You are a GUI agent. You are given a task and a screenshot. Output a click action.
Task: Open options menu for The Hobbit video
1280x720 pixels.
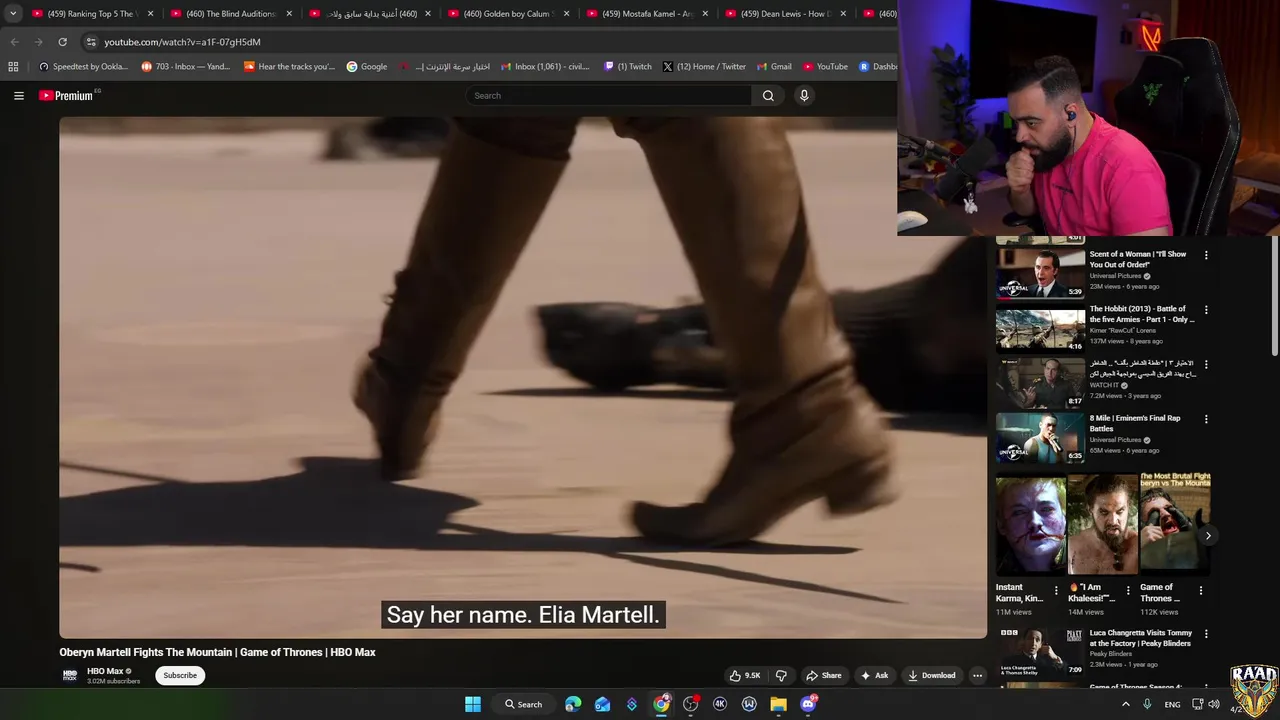[x=1206, y=310]
